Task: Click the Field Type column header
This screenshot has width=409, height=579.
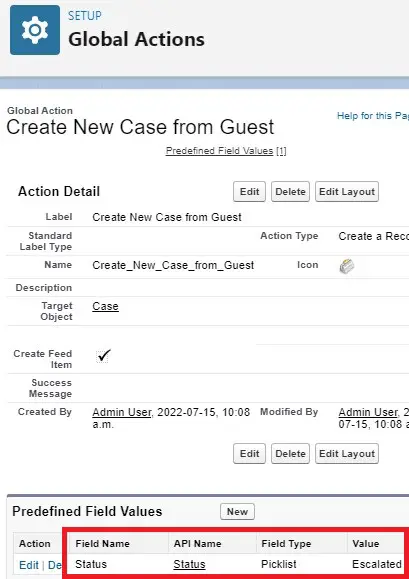Action: tap(286, 544)
